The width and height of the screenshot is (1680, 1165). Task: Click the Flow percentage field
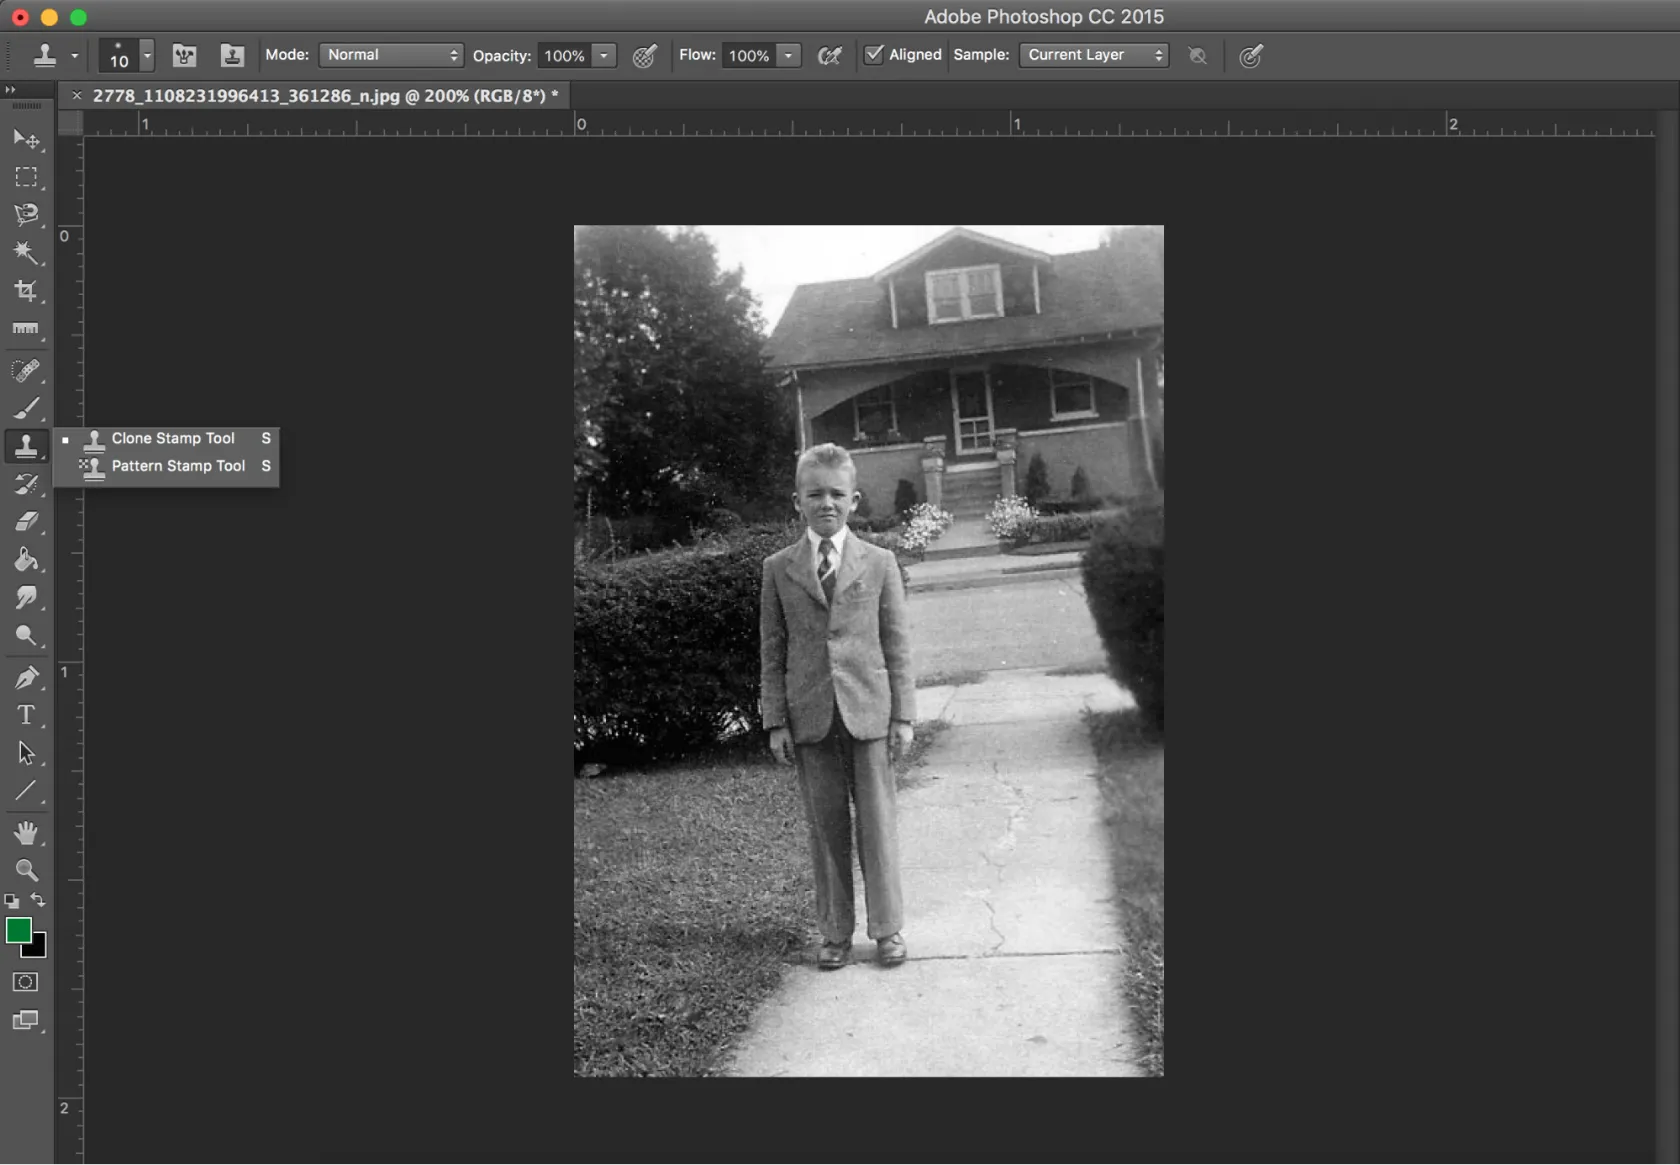[x=749, y=56]
